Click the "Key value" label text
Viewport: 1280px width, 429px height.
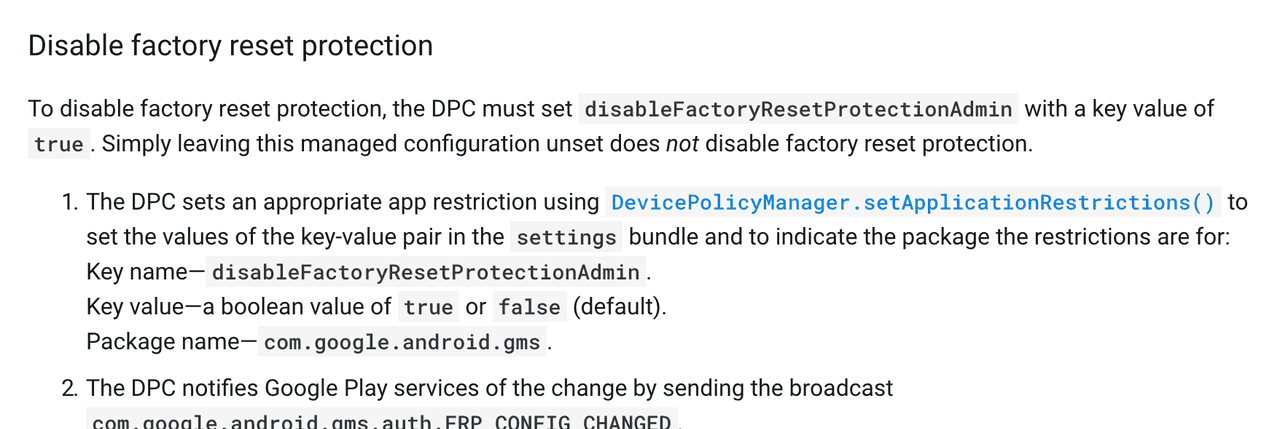tap(136, 307)
